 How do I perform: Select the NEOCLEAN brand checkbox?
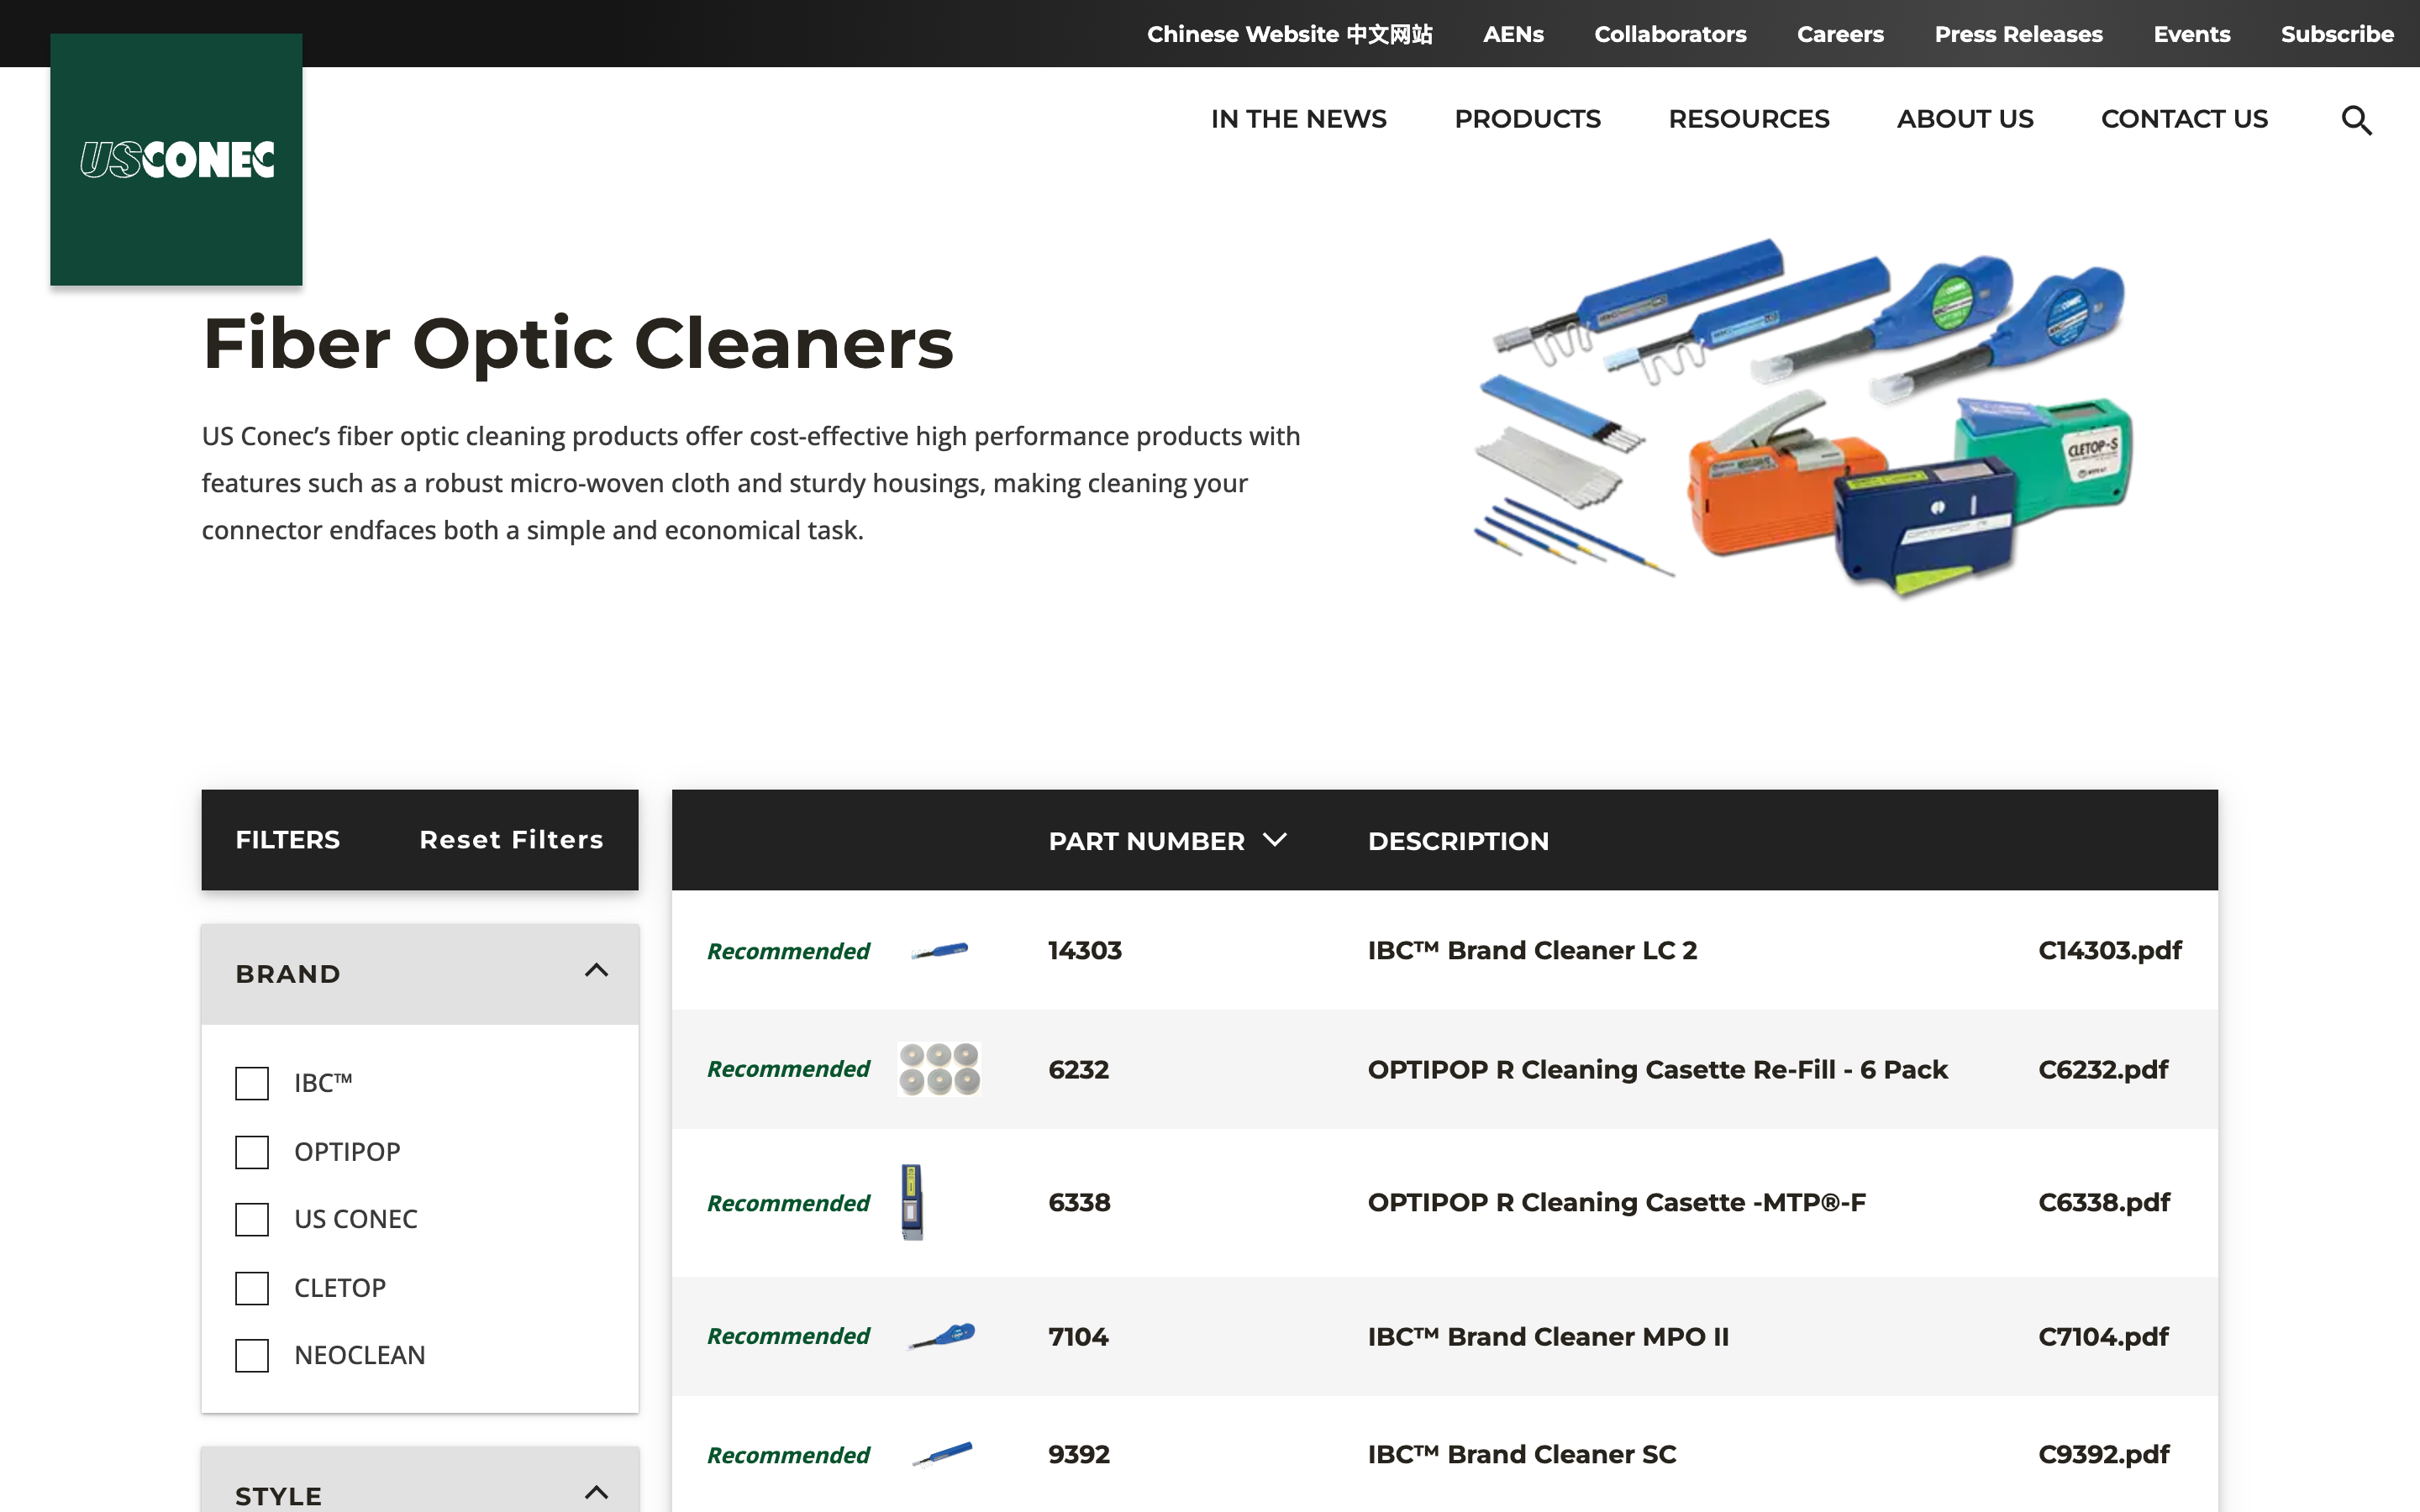252,1355
